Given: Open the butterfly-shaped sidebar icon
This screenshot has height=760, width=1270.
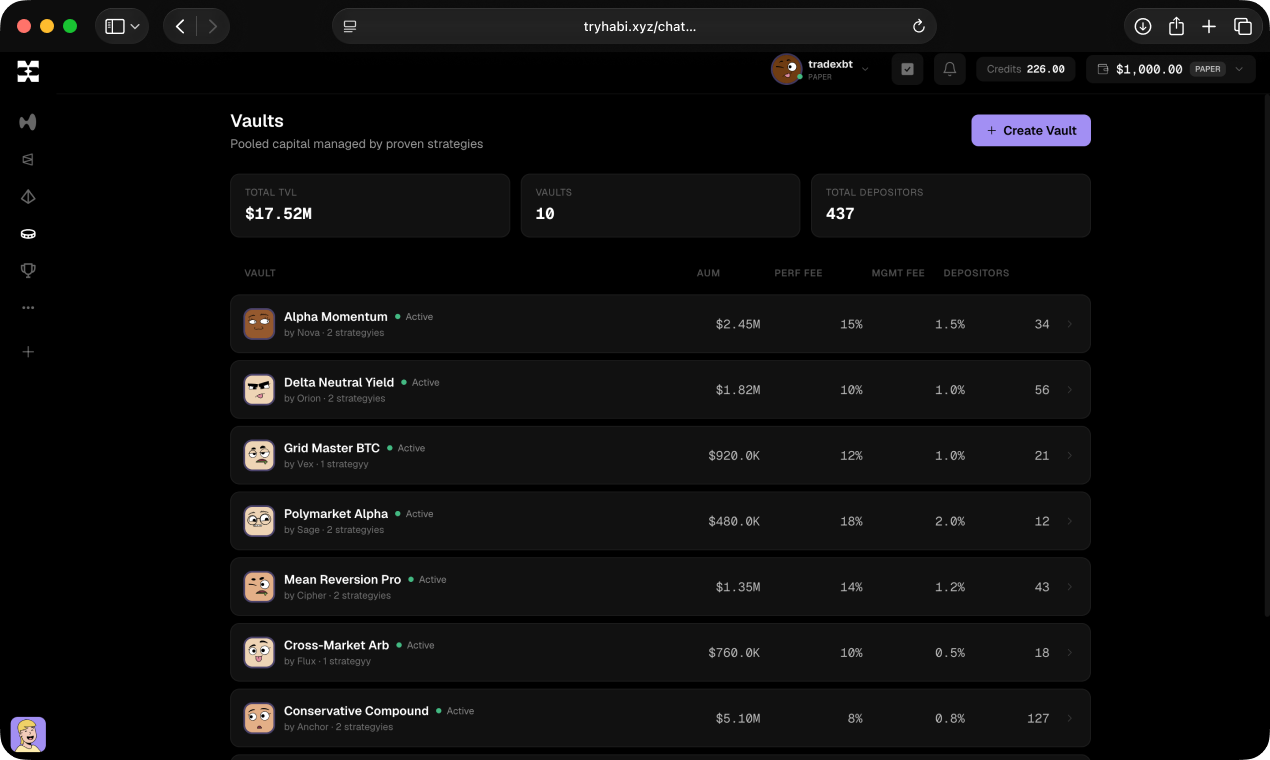Looking at the screenshot, I should [28, 122].
